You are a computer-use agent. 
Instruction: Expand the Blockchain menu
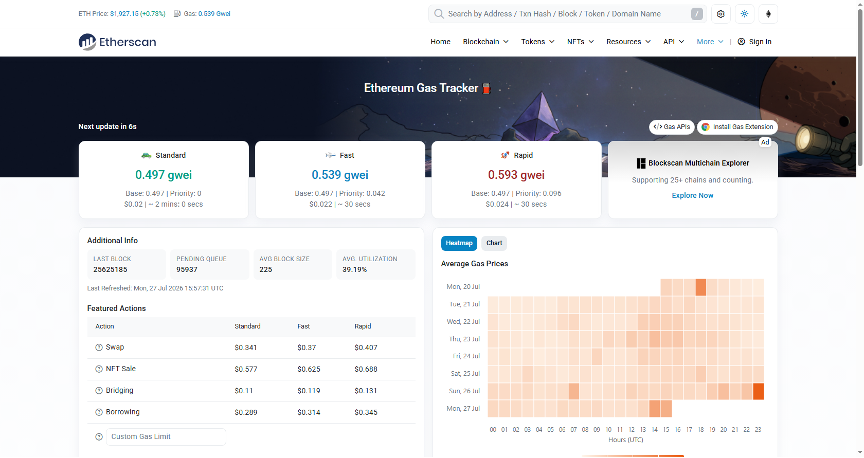[x=485, y=41]
